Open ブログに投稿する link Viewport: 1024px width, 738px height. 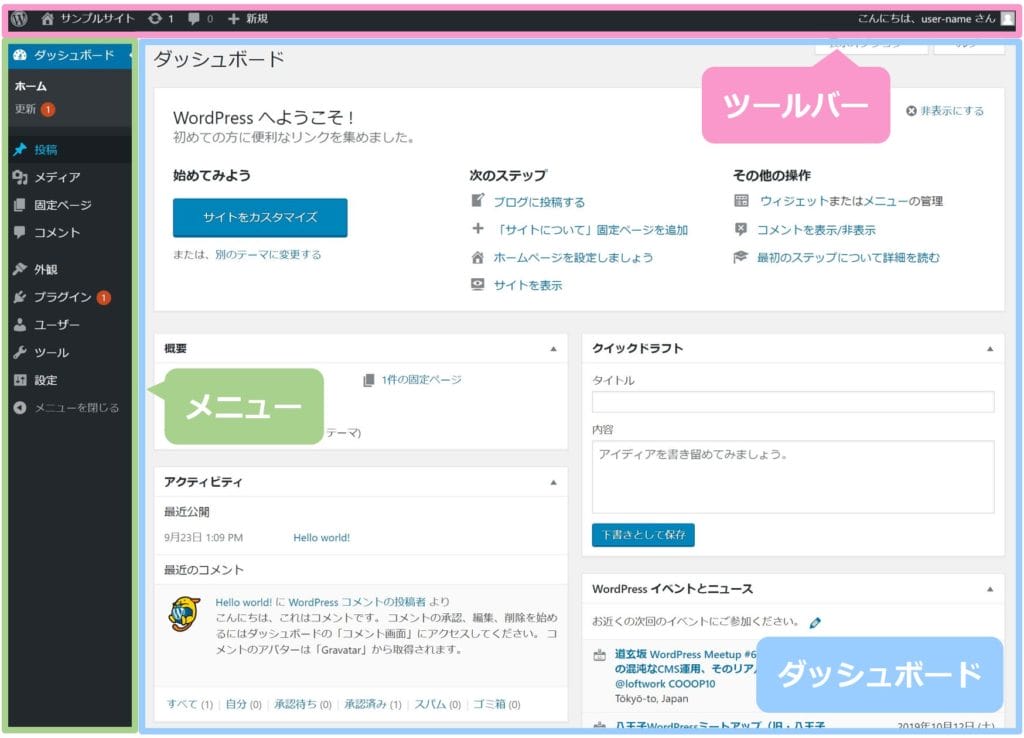(539, 202)
